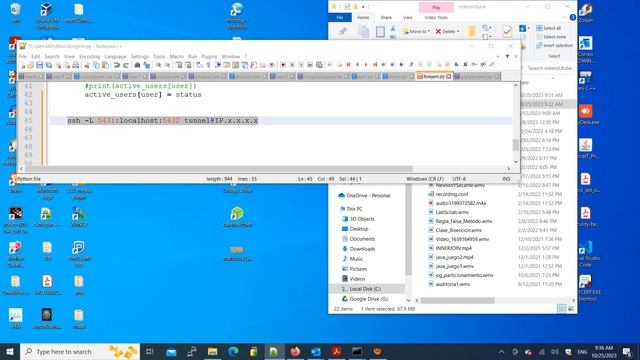
Task: Select the Video Tools tab in Explorer
Action: pyautogui.click(x=436, y=18)
